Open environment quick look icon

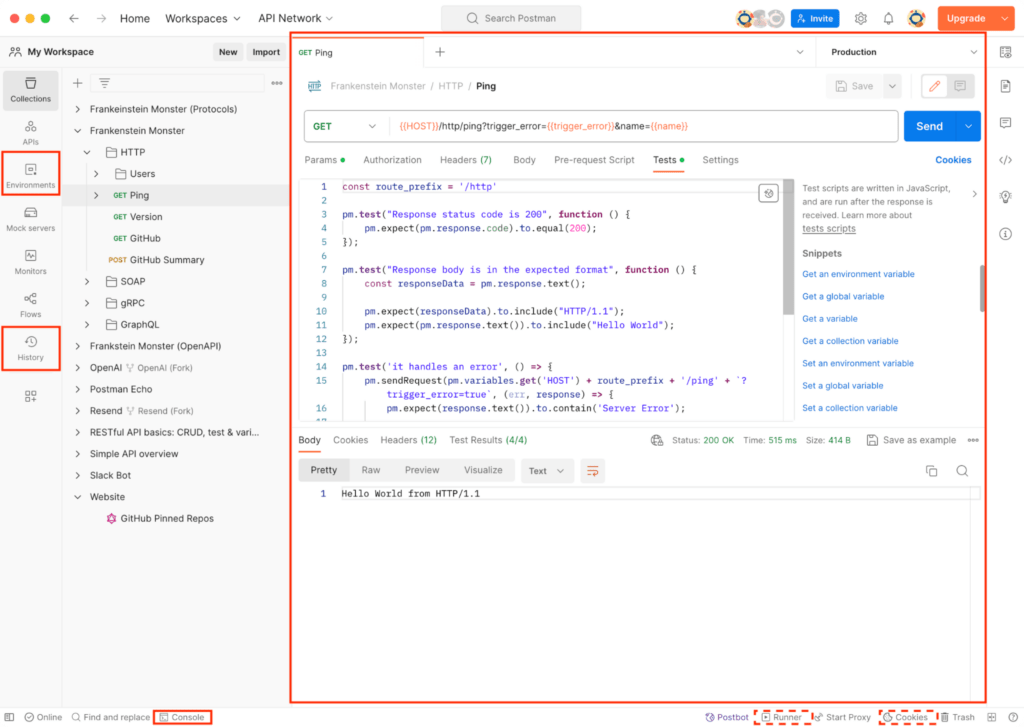pos(1006,52)
